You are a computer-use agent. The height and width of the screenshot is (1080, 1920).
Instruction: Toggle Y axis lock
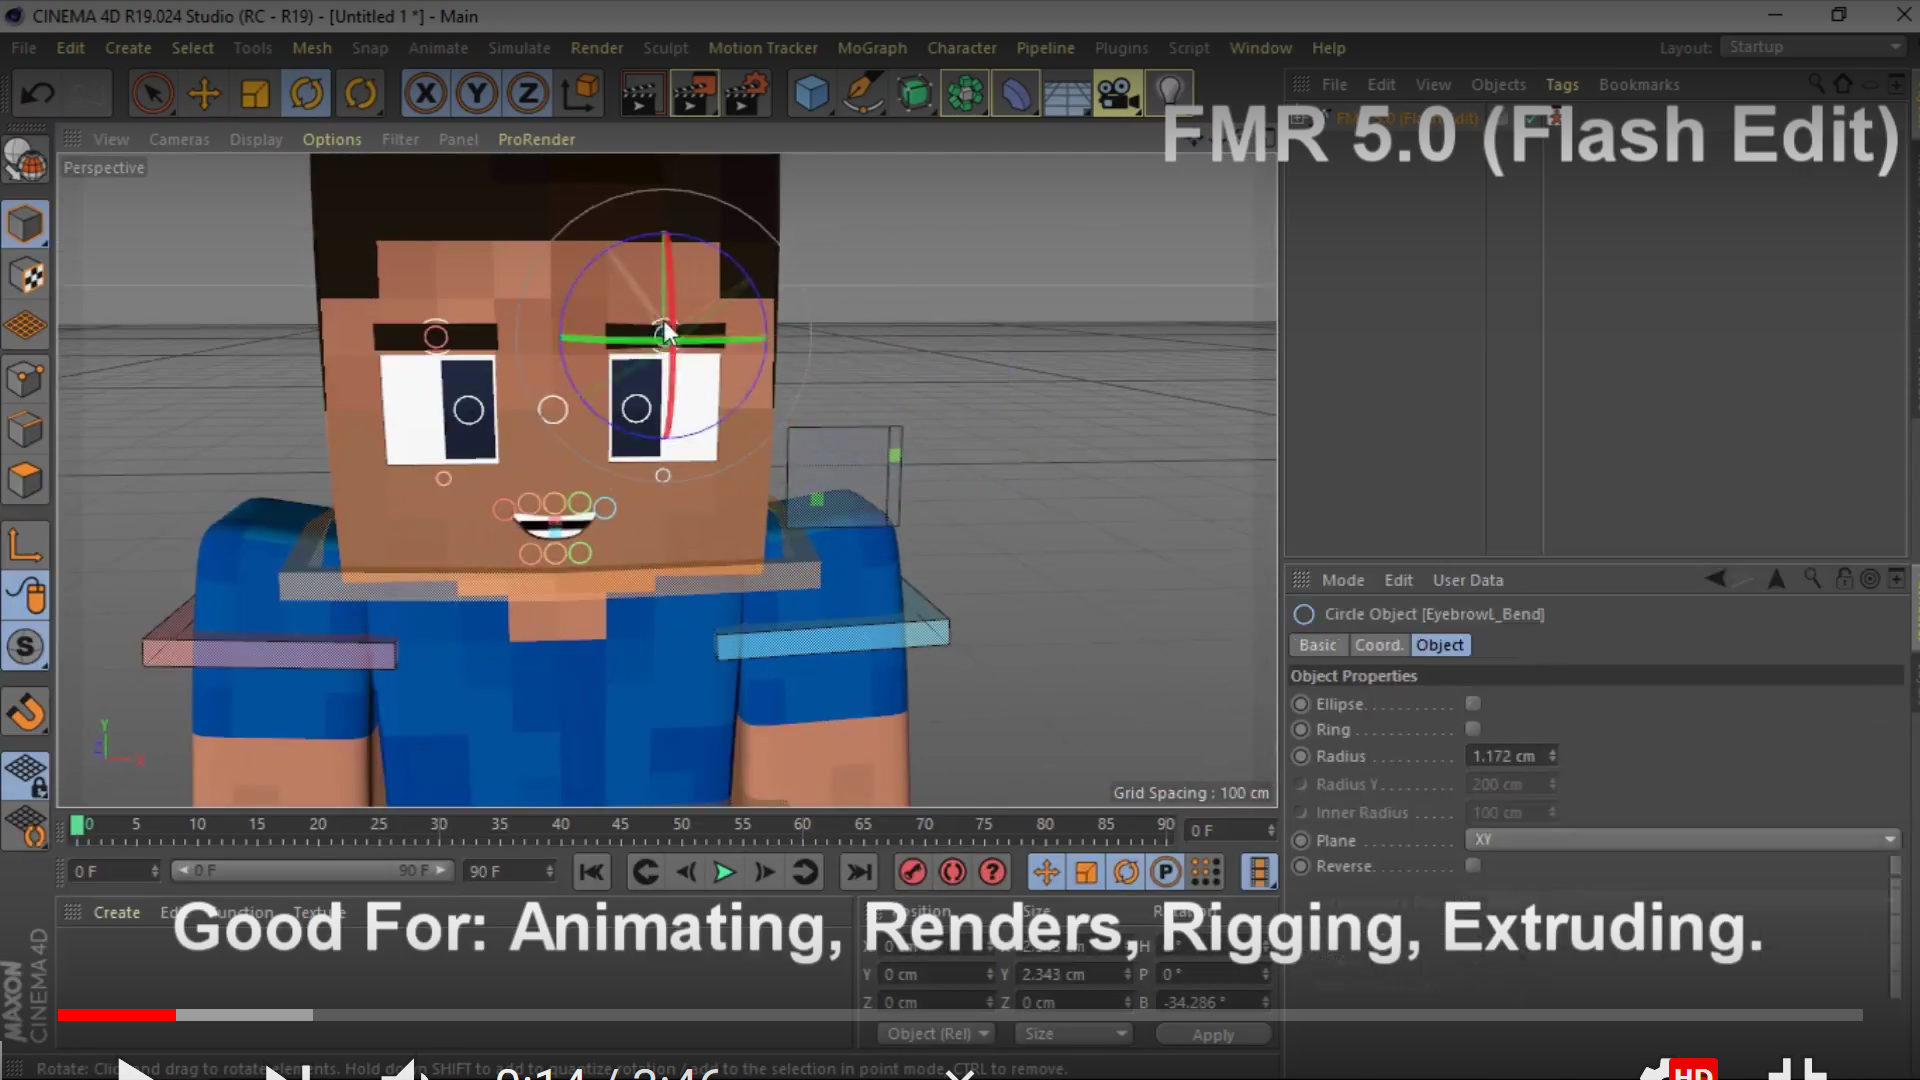point(477,94)
